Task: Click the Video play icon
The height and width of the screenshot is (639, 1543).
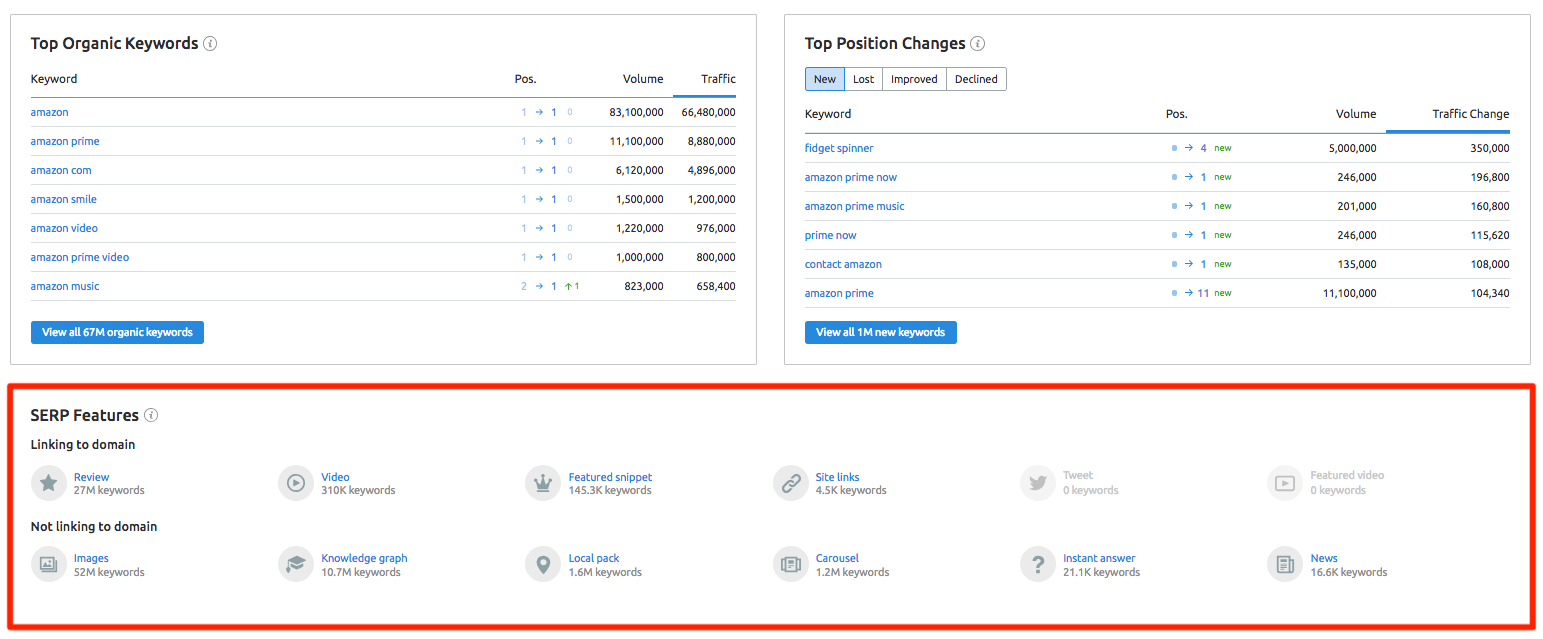Action: (295, 483)
